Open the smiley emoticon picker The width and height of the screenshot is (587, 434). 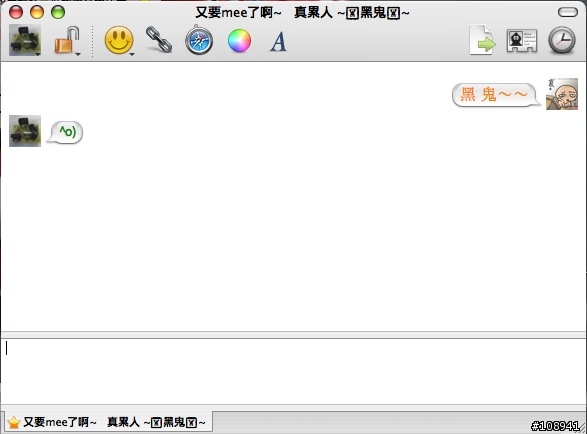tap(119, 40)
